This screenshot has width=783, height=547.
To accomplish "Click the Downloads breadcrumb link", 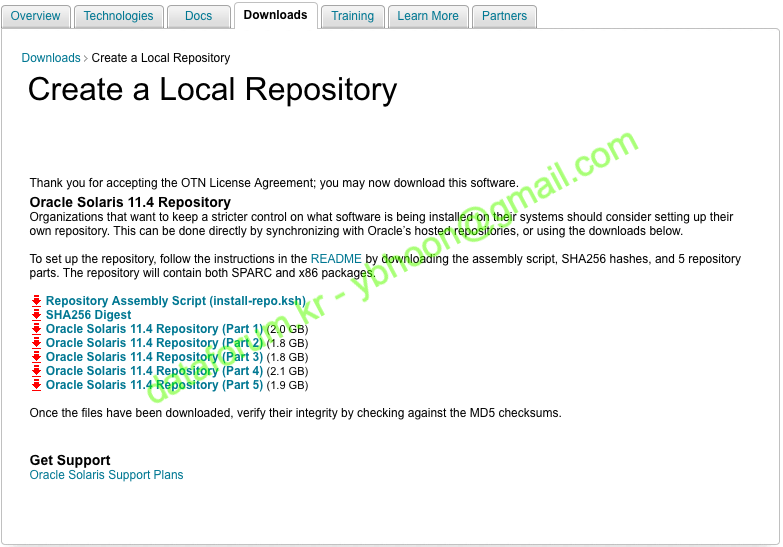I will pyautogui.click(x=51, y=58).
